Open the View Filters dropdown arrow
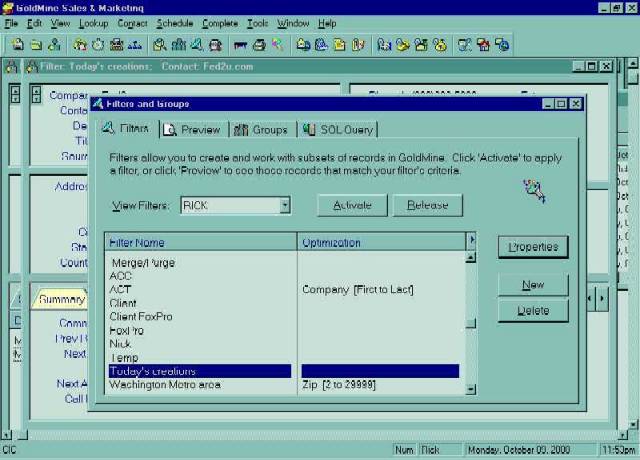Image resolution: width=640 pixels, height=460 pixels. (285, 205)
